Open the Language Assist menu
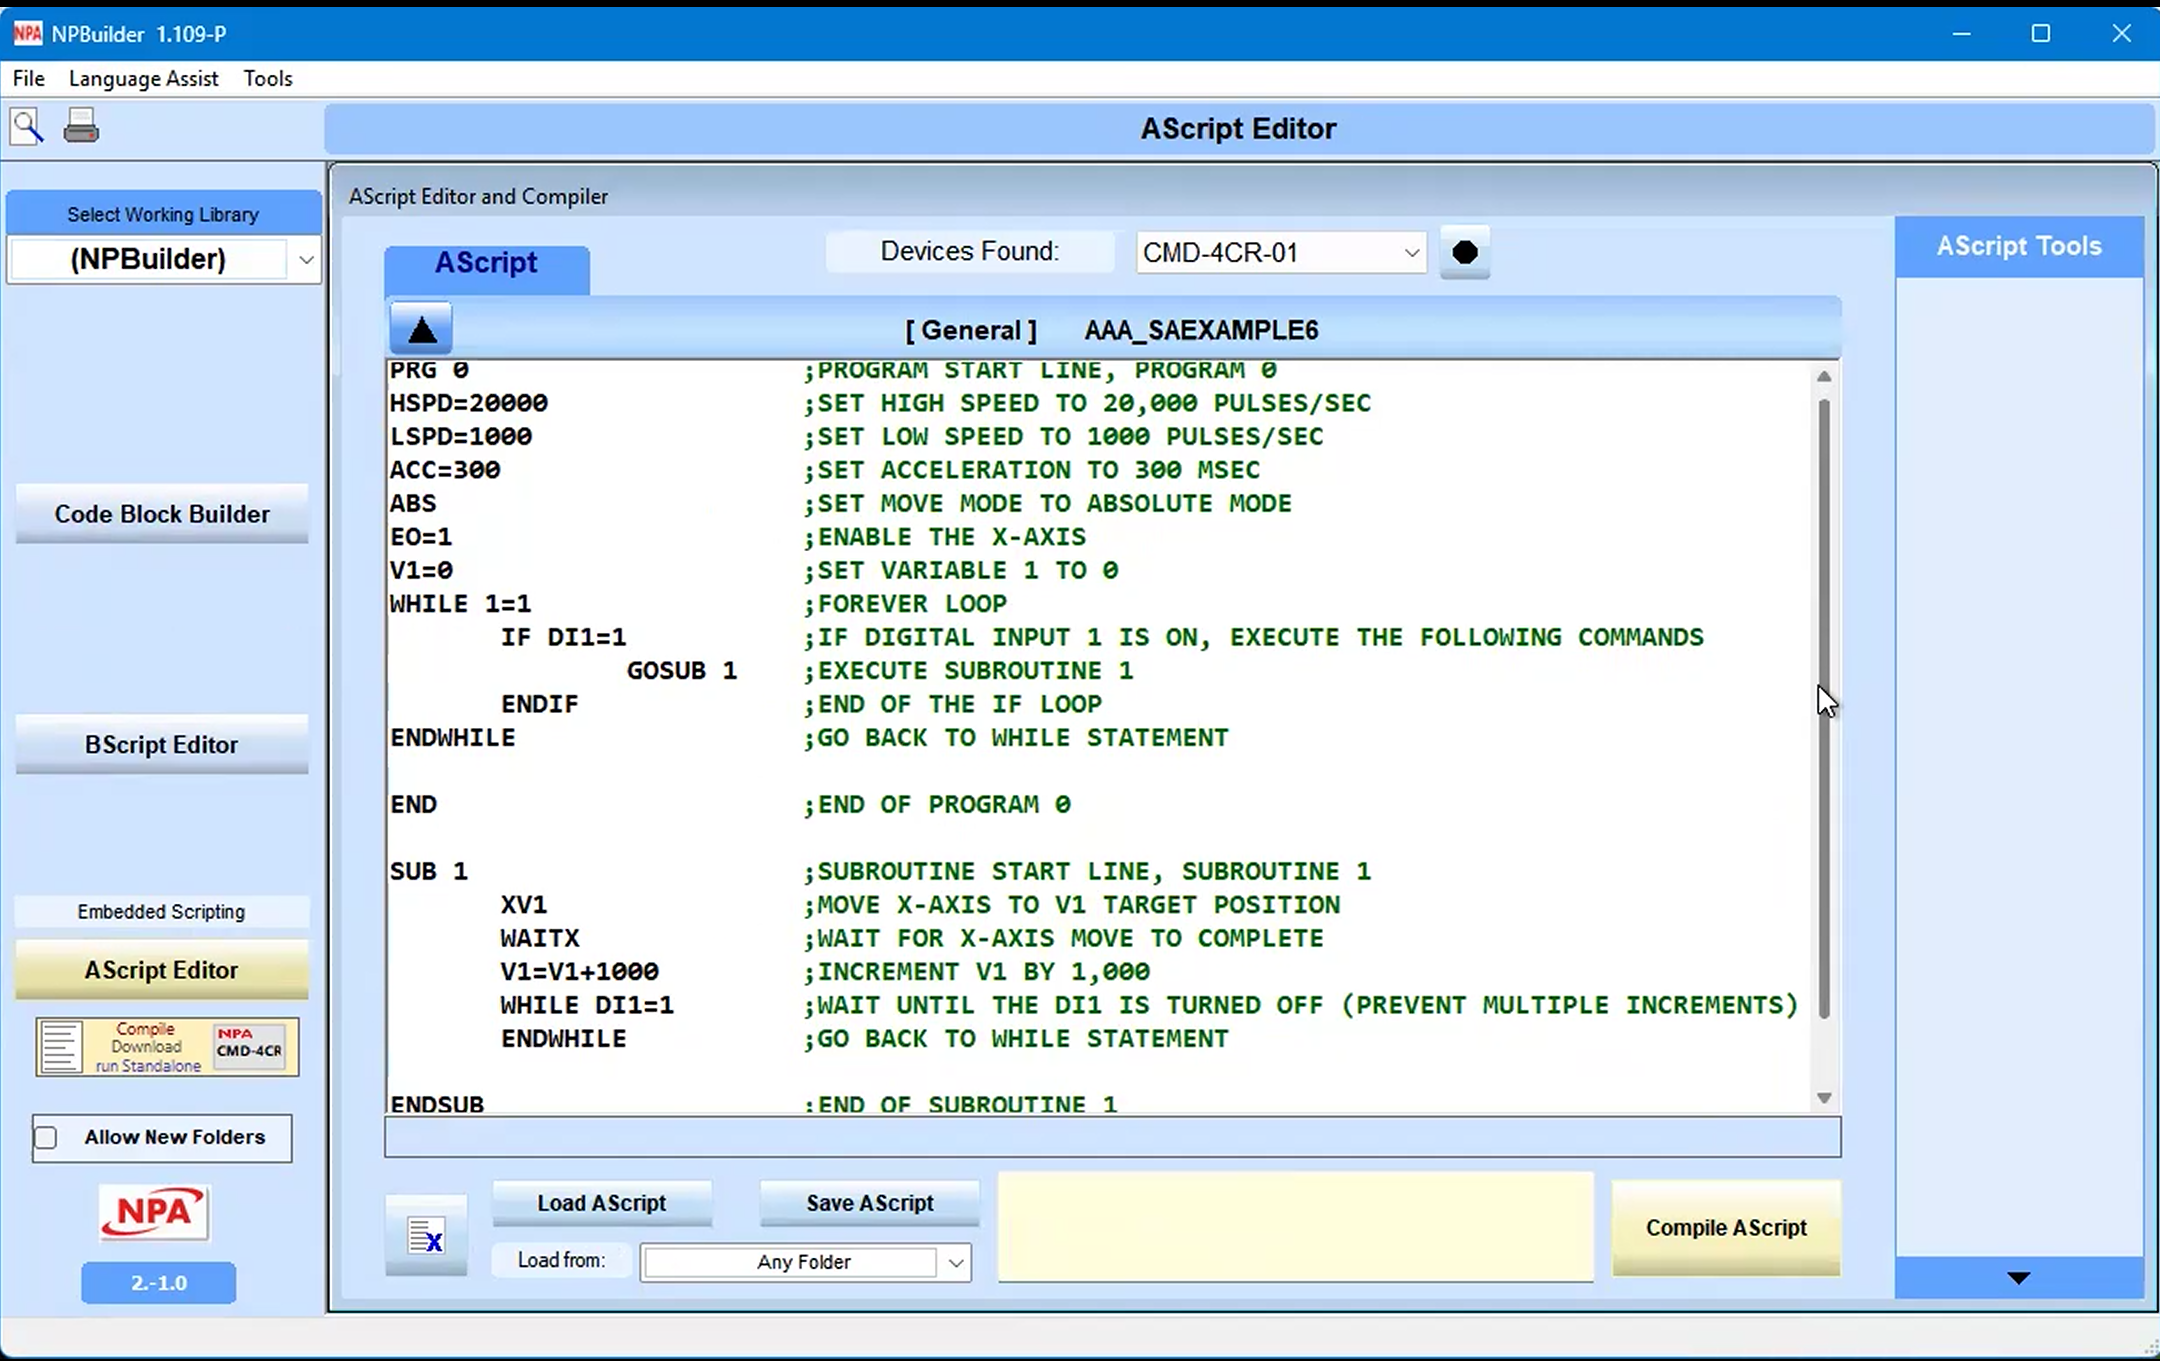 click(x=143, y=78)
